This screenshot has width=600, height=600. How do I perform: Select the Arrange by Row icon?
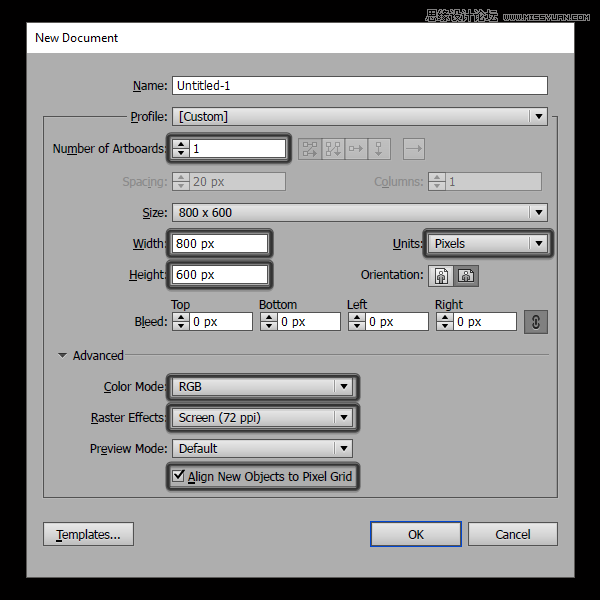[x=356, y=149]
